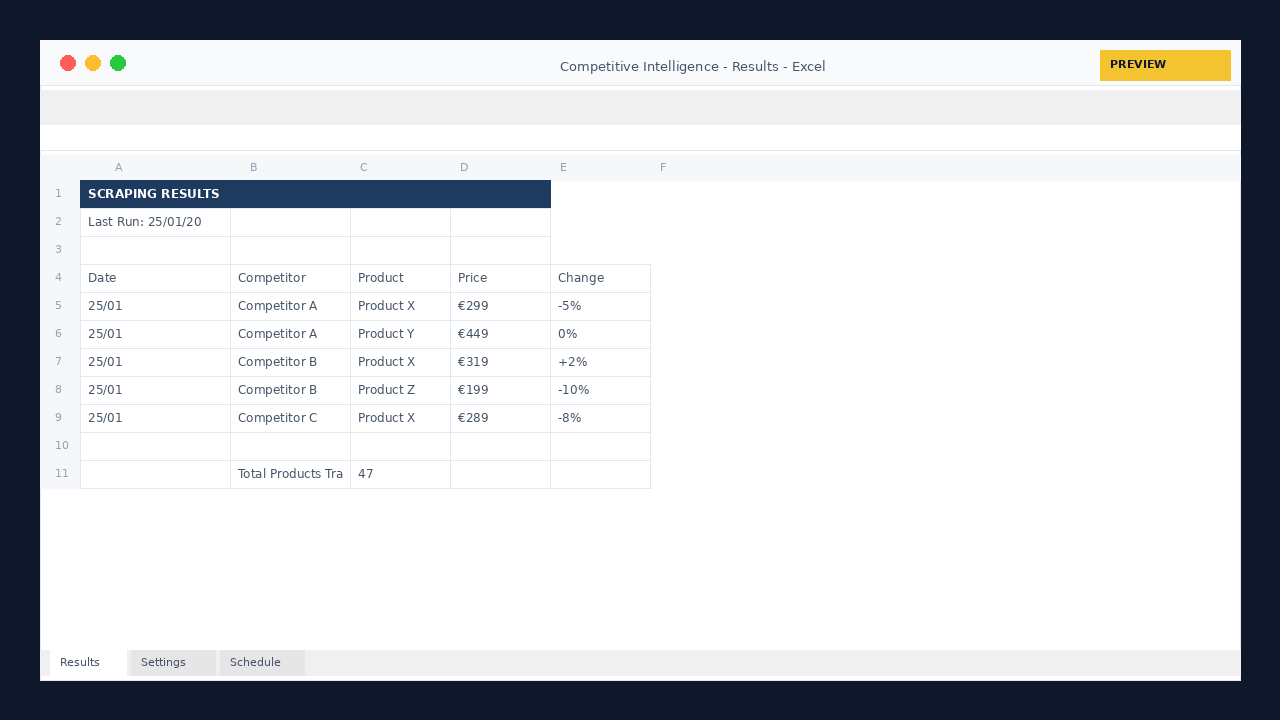Viewport: 1280px width, 720px height.
Task: Click 'Competitor B' in row 7
Action: click(x=290, y=362)
